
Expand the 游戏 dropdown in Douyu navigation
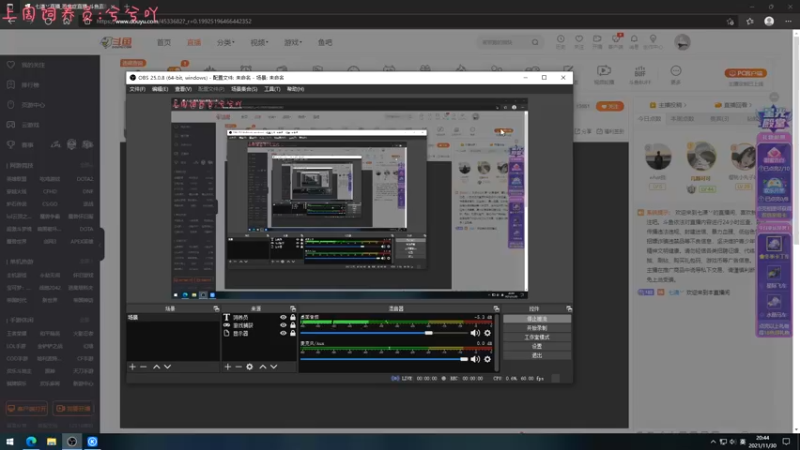(293, 42)
